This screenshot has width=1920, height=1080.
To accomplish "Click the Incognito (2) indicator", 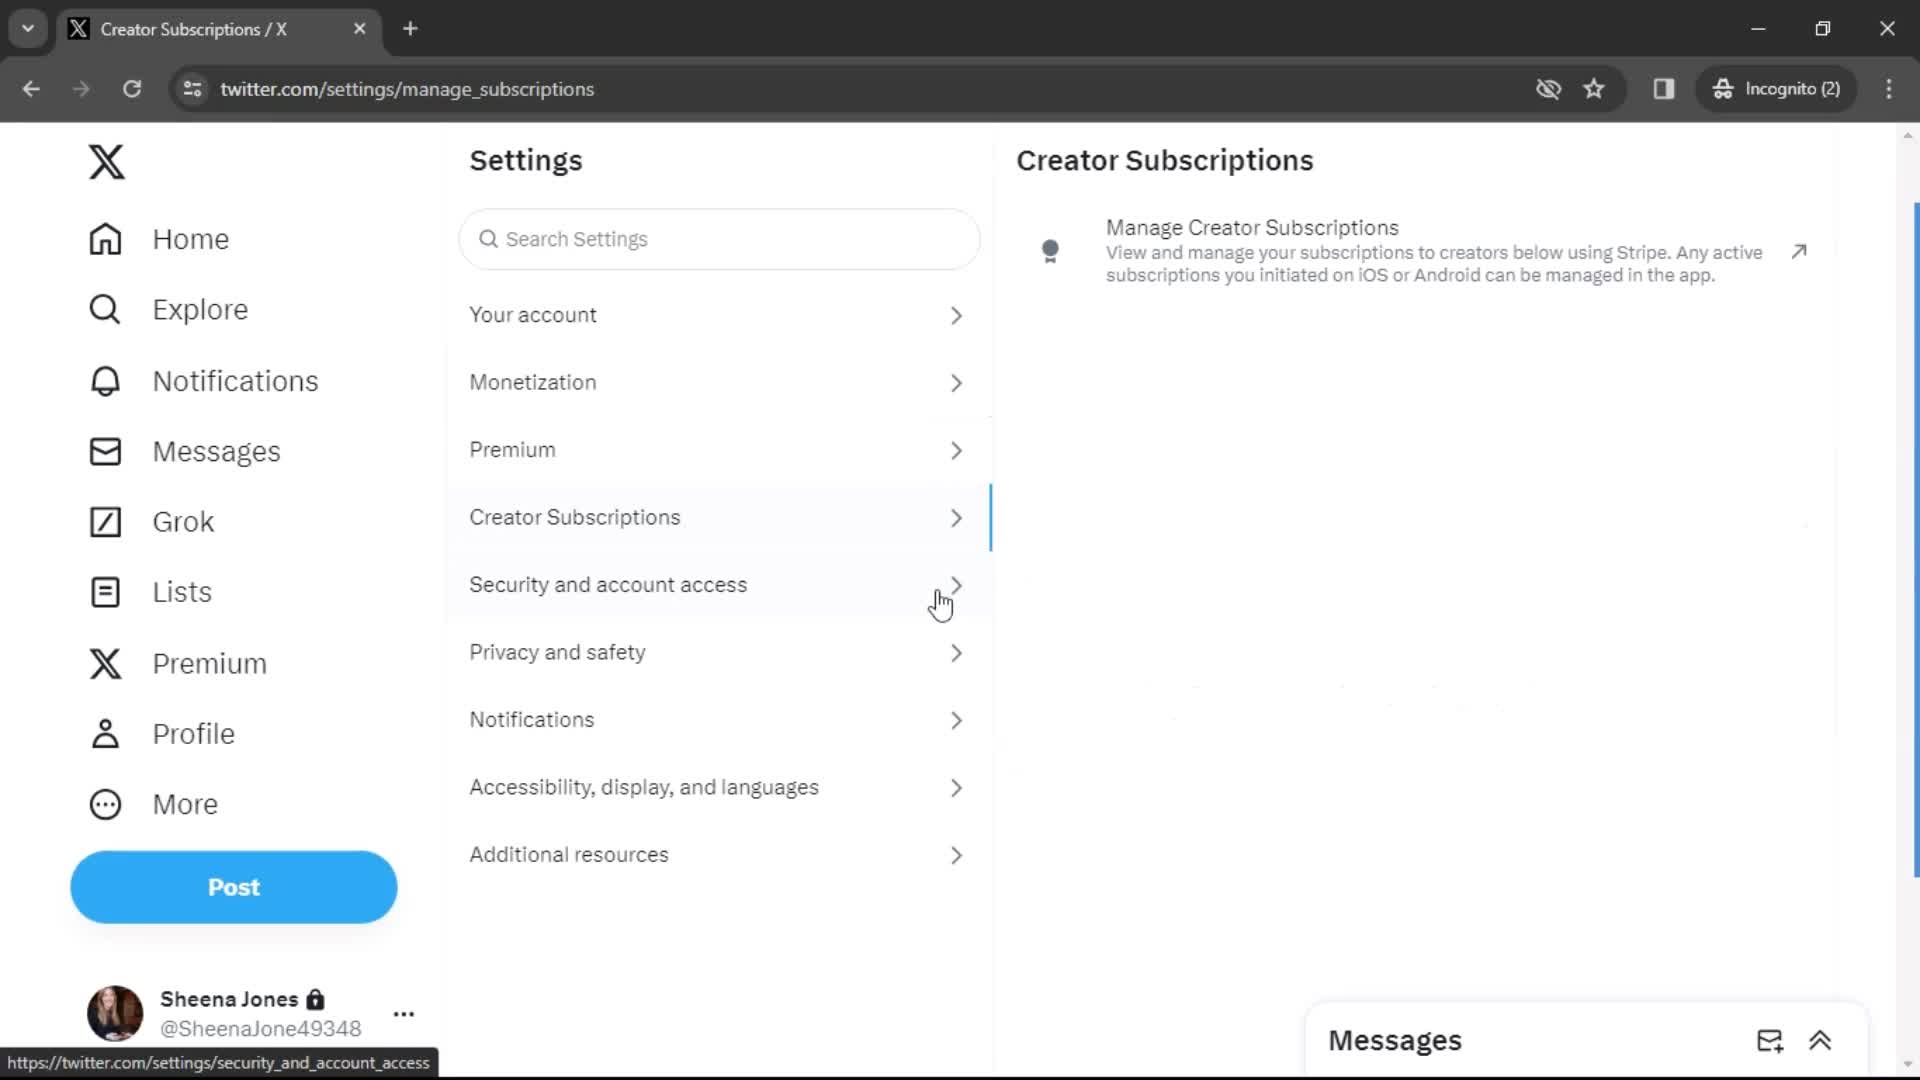I will pyautogui.click(x=1777, y=89).
